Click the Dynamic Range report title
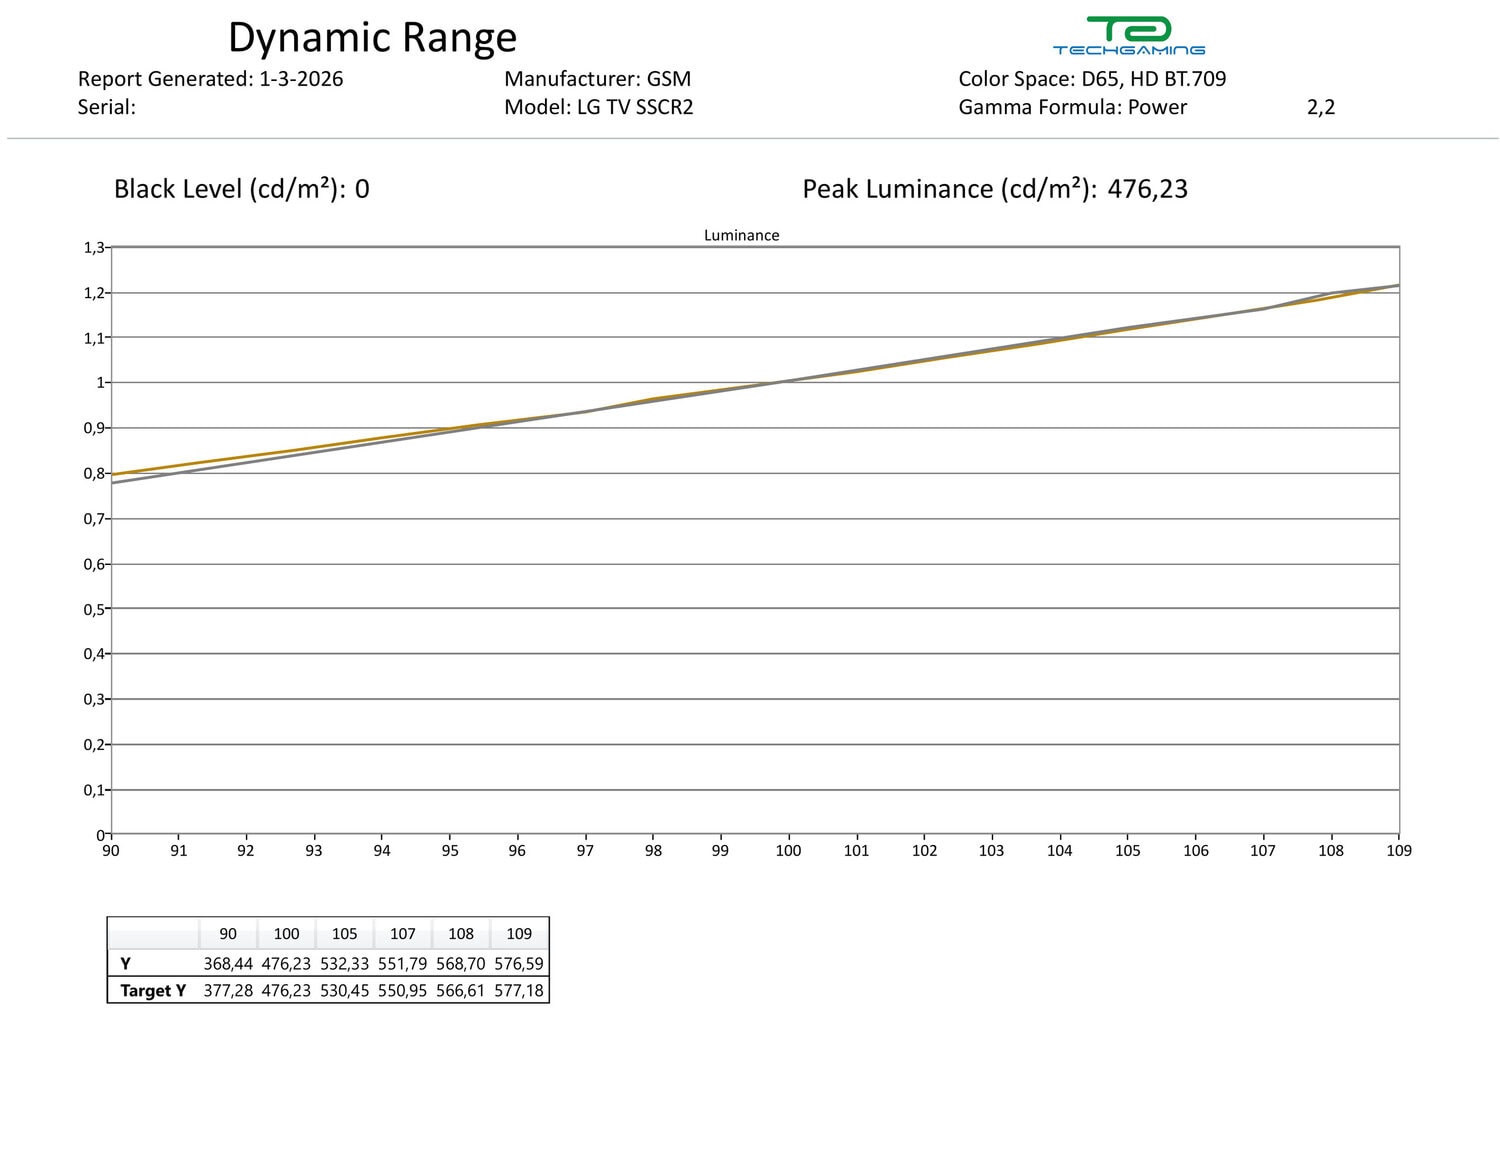The height and width of the screenshot is (1159, 1500). tap(372, 37)
